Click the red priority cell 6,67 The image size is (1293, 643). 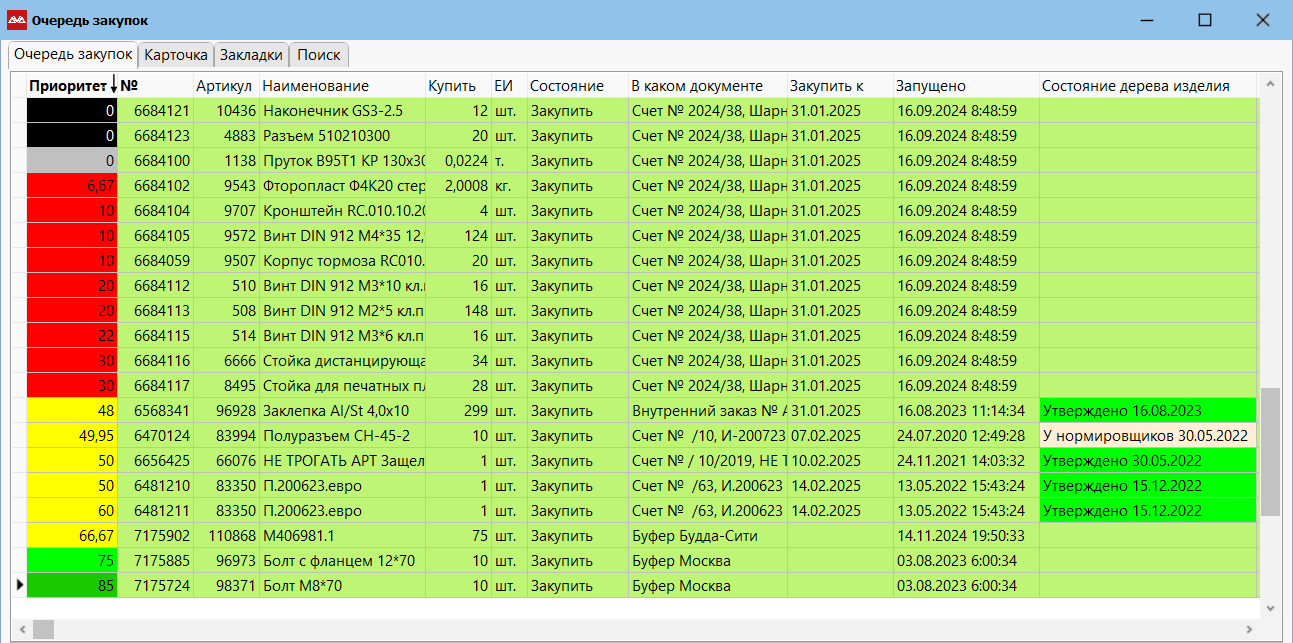pyautogui.click(x=72, y=186)
